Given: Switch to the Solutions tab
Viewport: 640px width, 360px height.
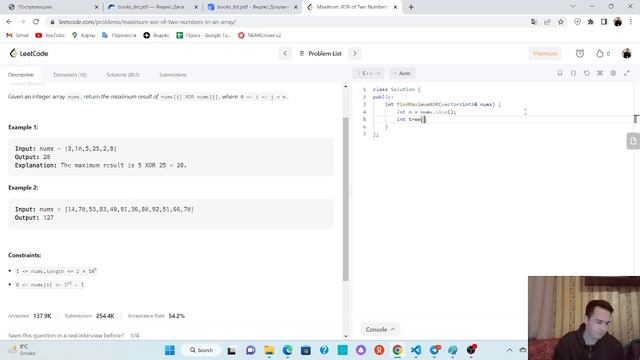Looking at the screenshot, I should 122,75.
